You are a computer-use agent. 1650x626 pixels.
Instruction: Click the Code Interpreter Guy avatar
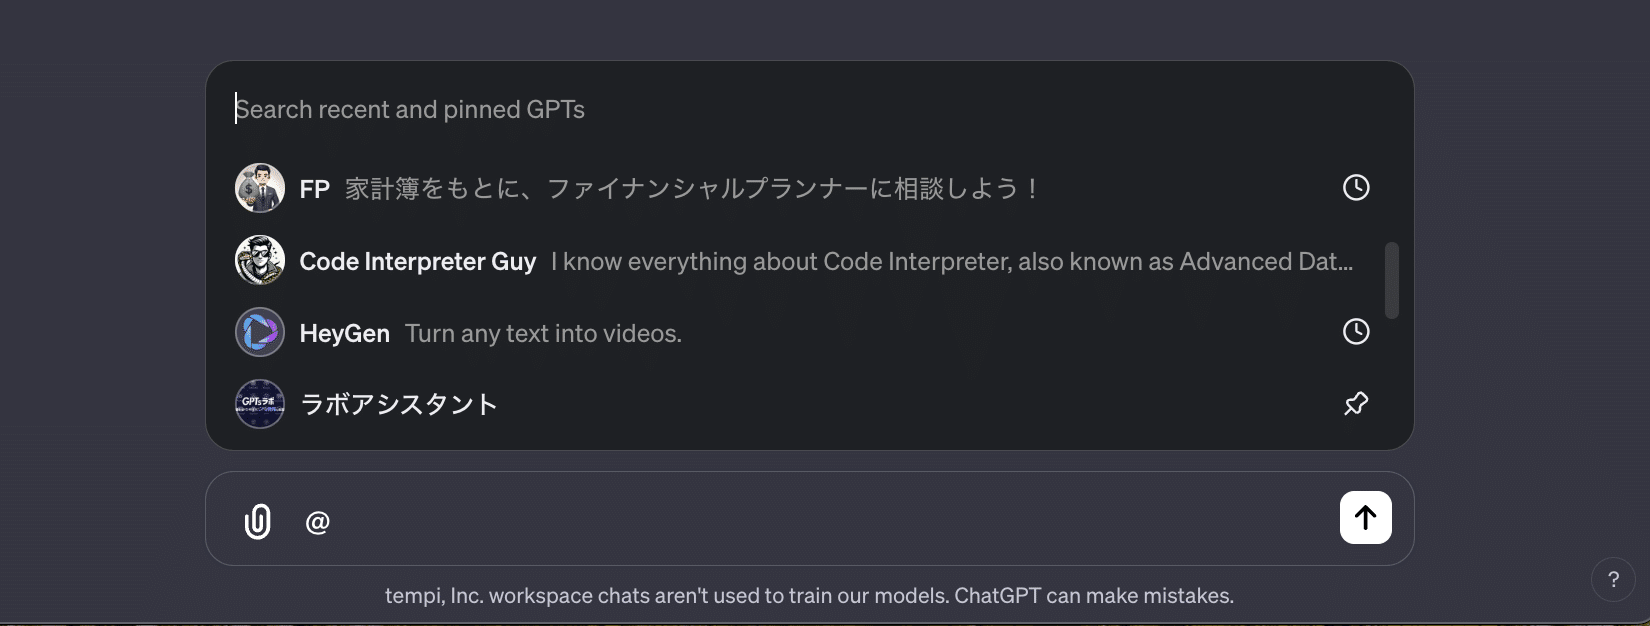click(260, 261)
